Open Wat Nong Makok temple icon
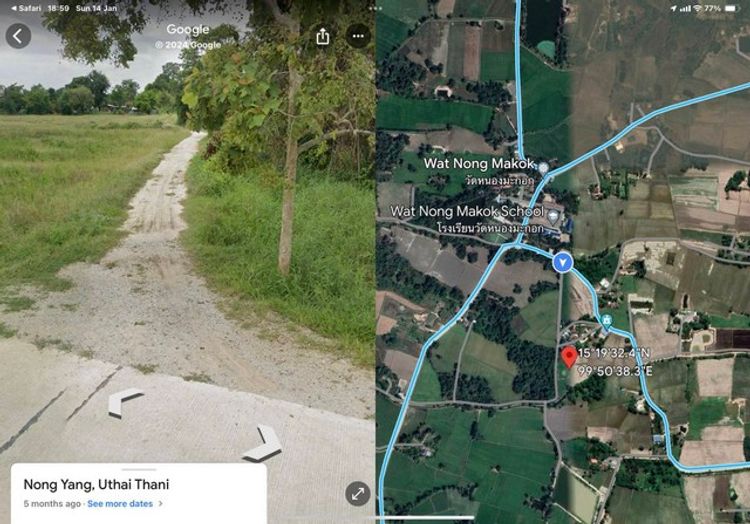This screenshot has width=750, height=524. [x=543, y=168]
